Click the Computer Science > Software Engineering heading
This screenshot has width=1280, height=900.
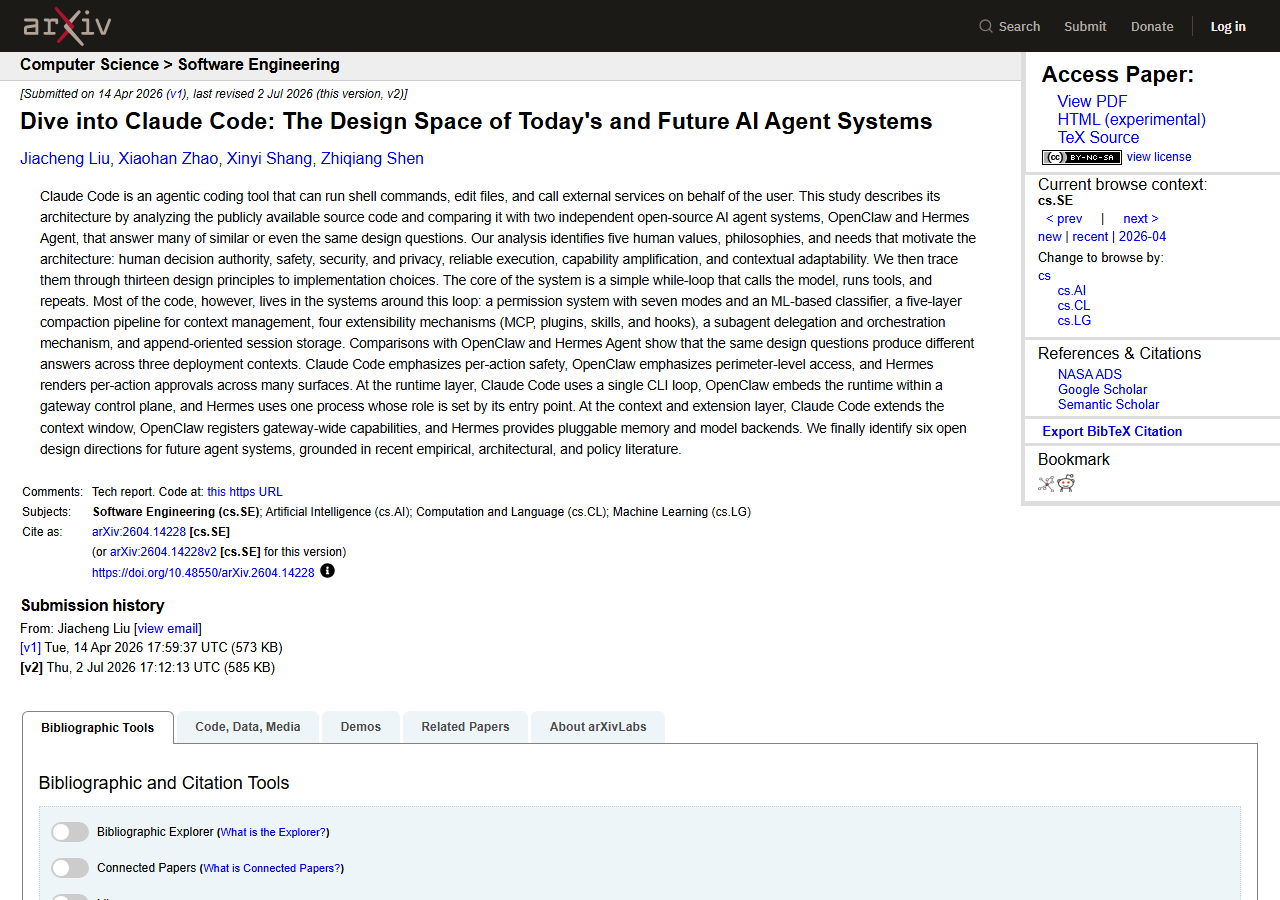click(180, 65)
